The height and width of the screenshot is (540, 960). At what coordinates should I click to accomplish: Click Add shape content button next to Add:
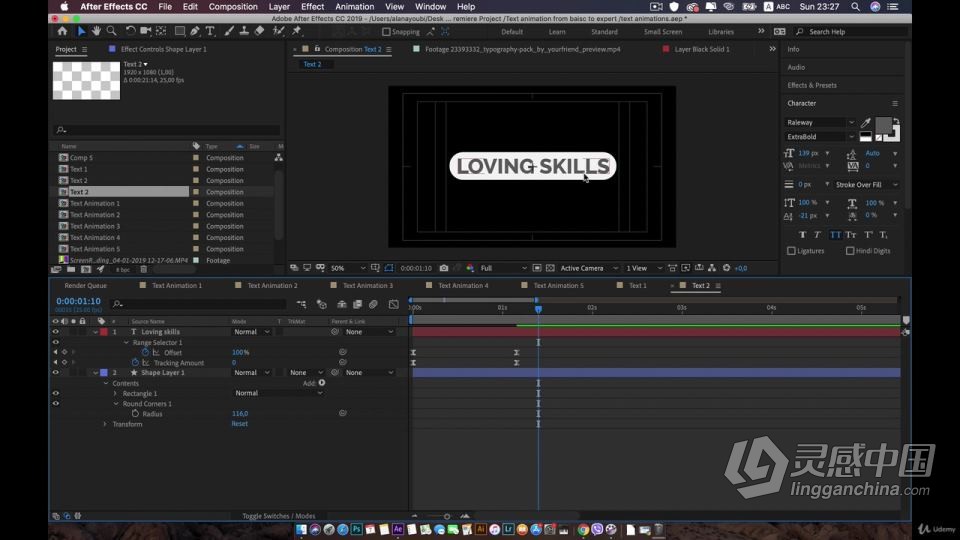(x=322, y=383)
